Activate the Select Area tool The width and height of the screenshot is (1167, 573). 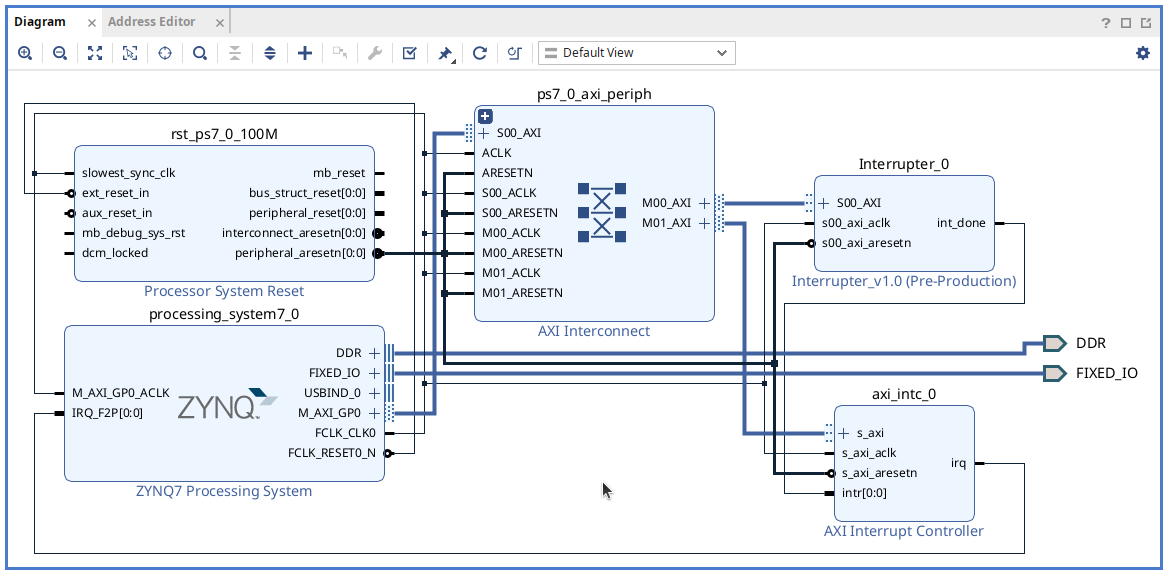click(x=130, y=53)
